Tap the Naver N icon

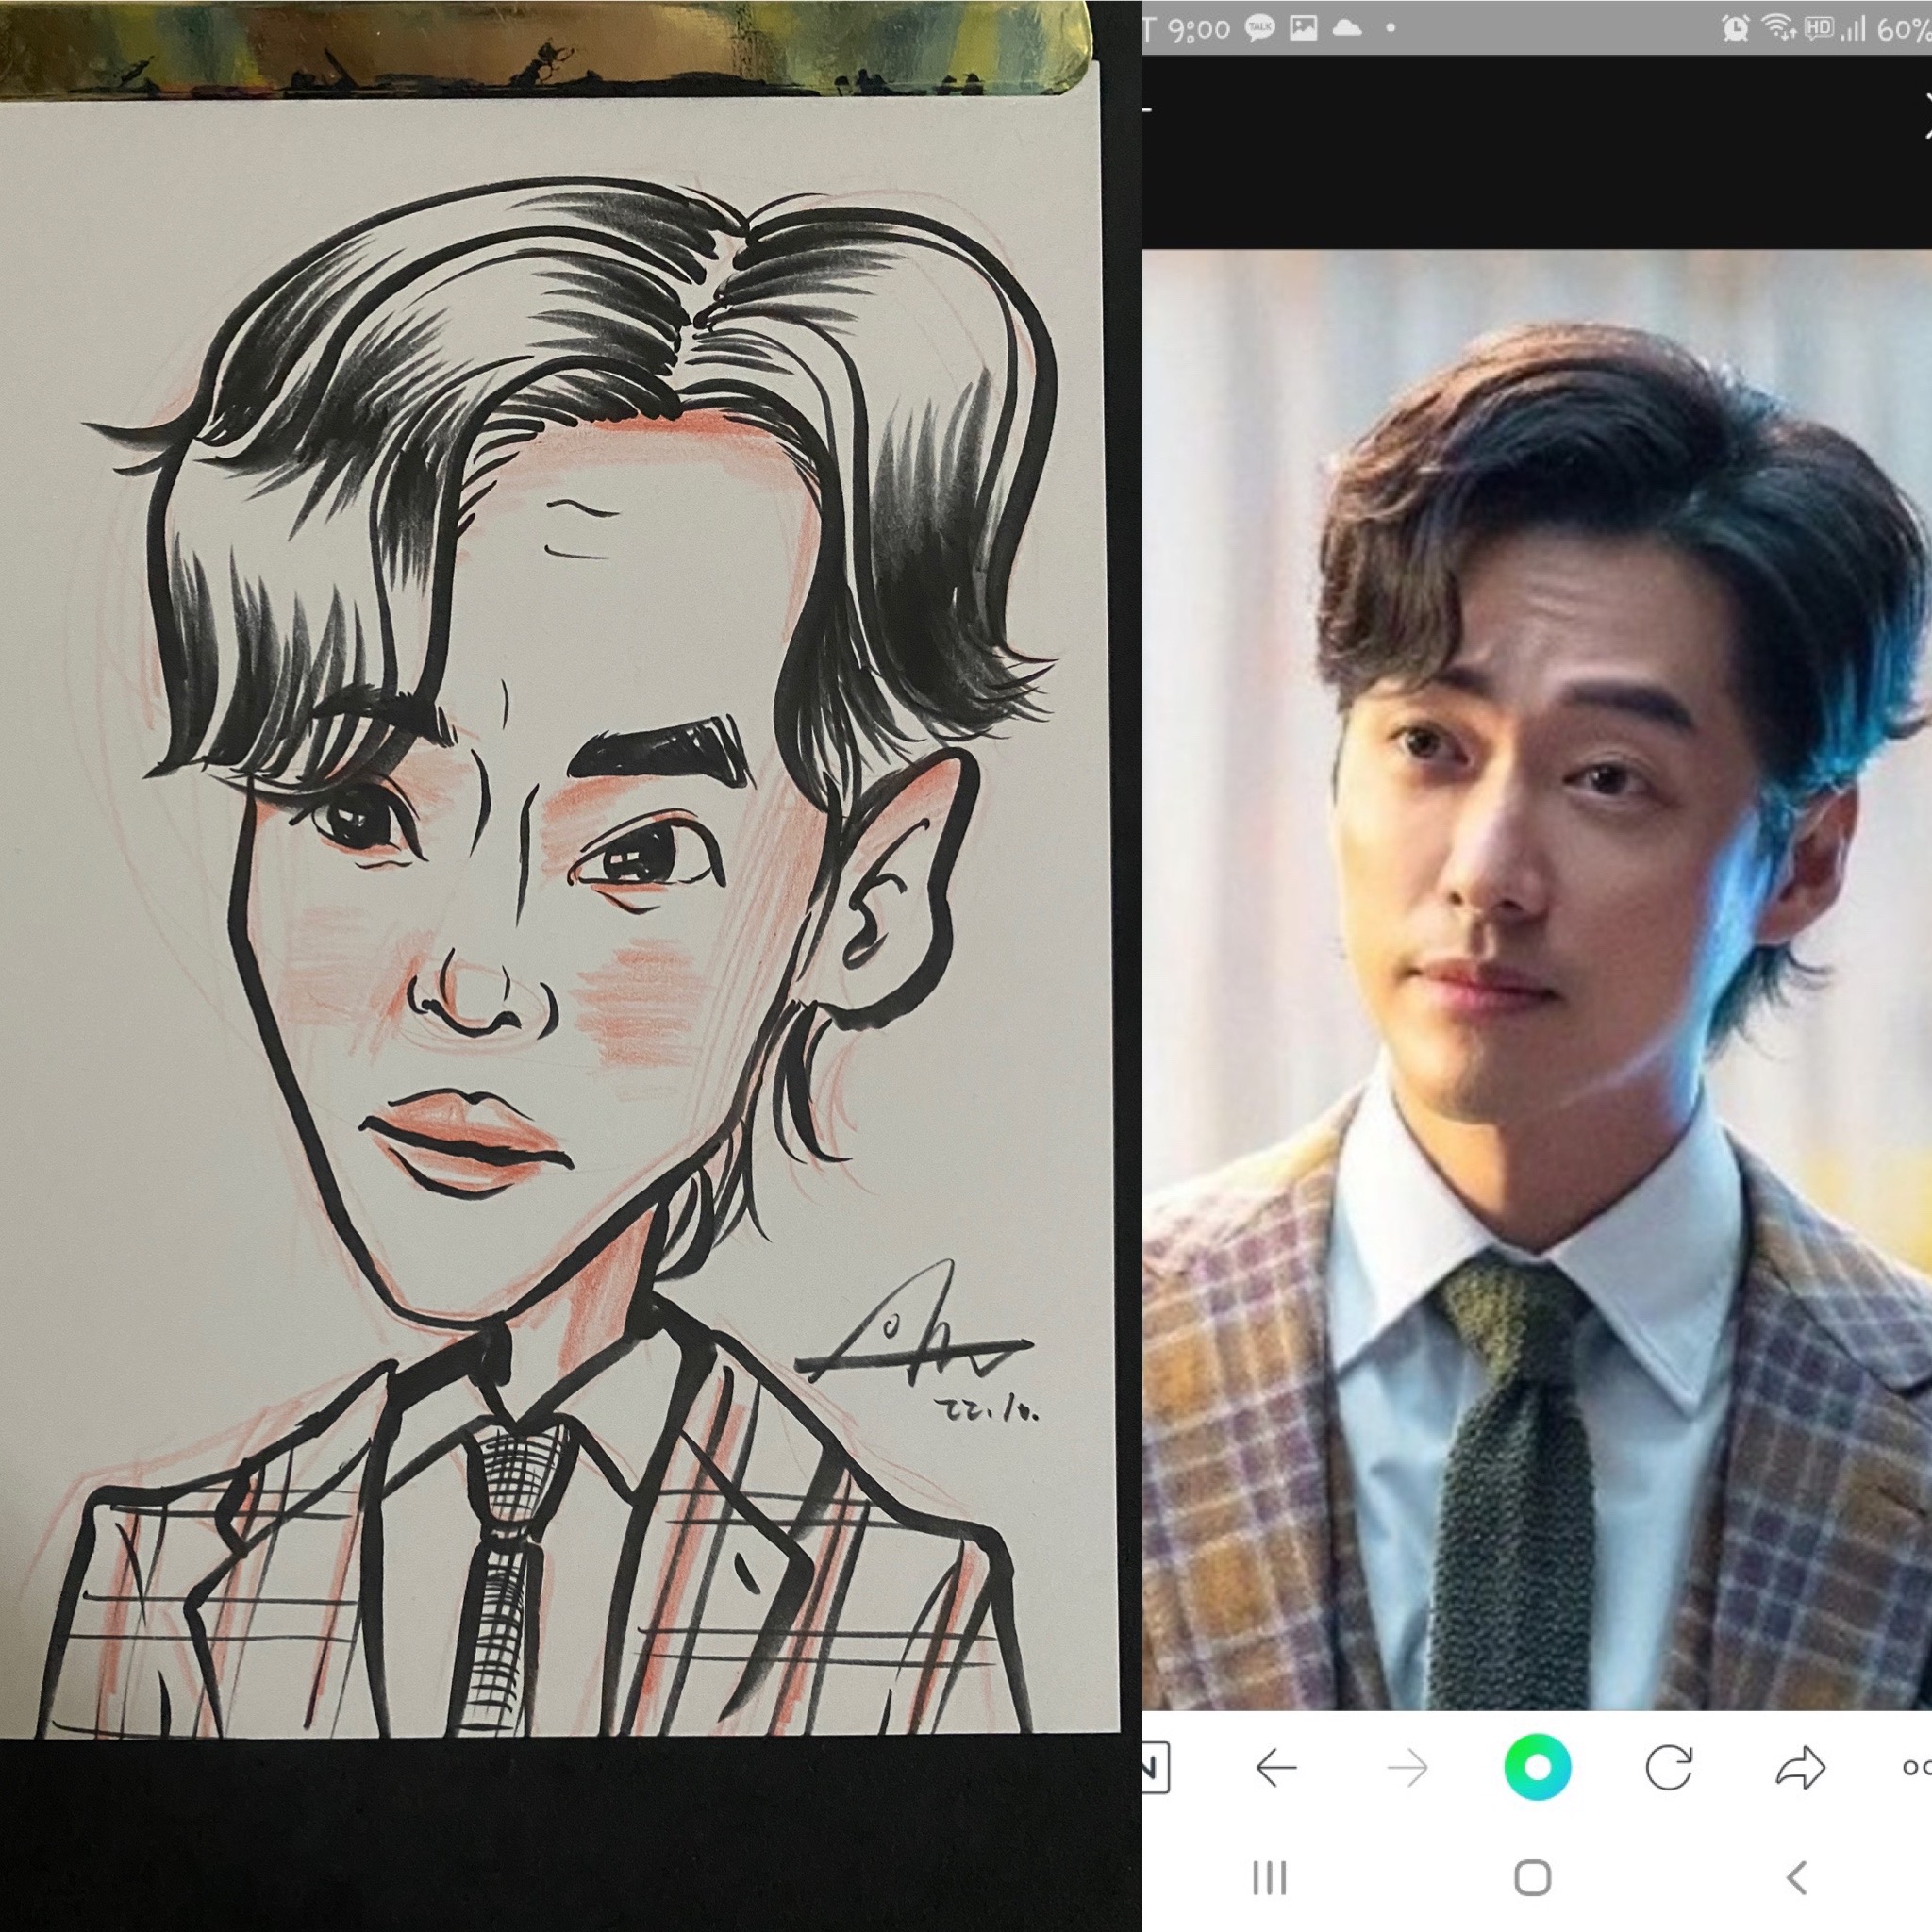(1154, 1768)
